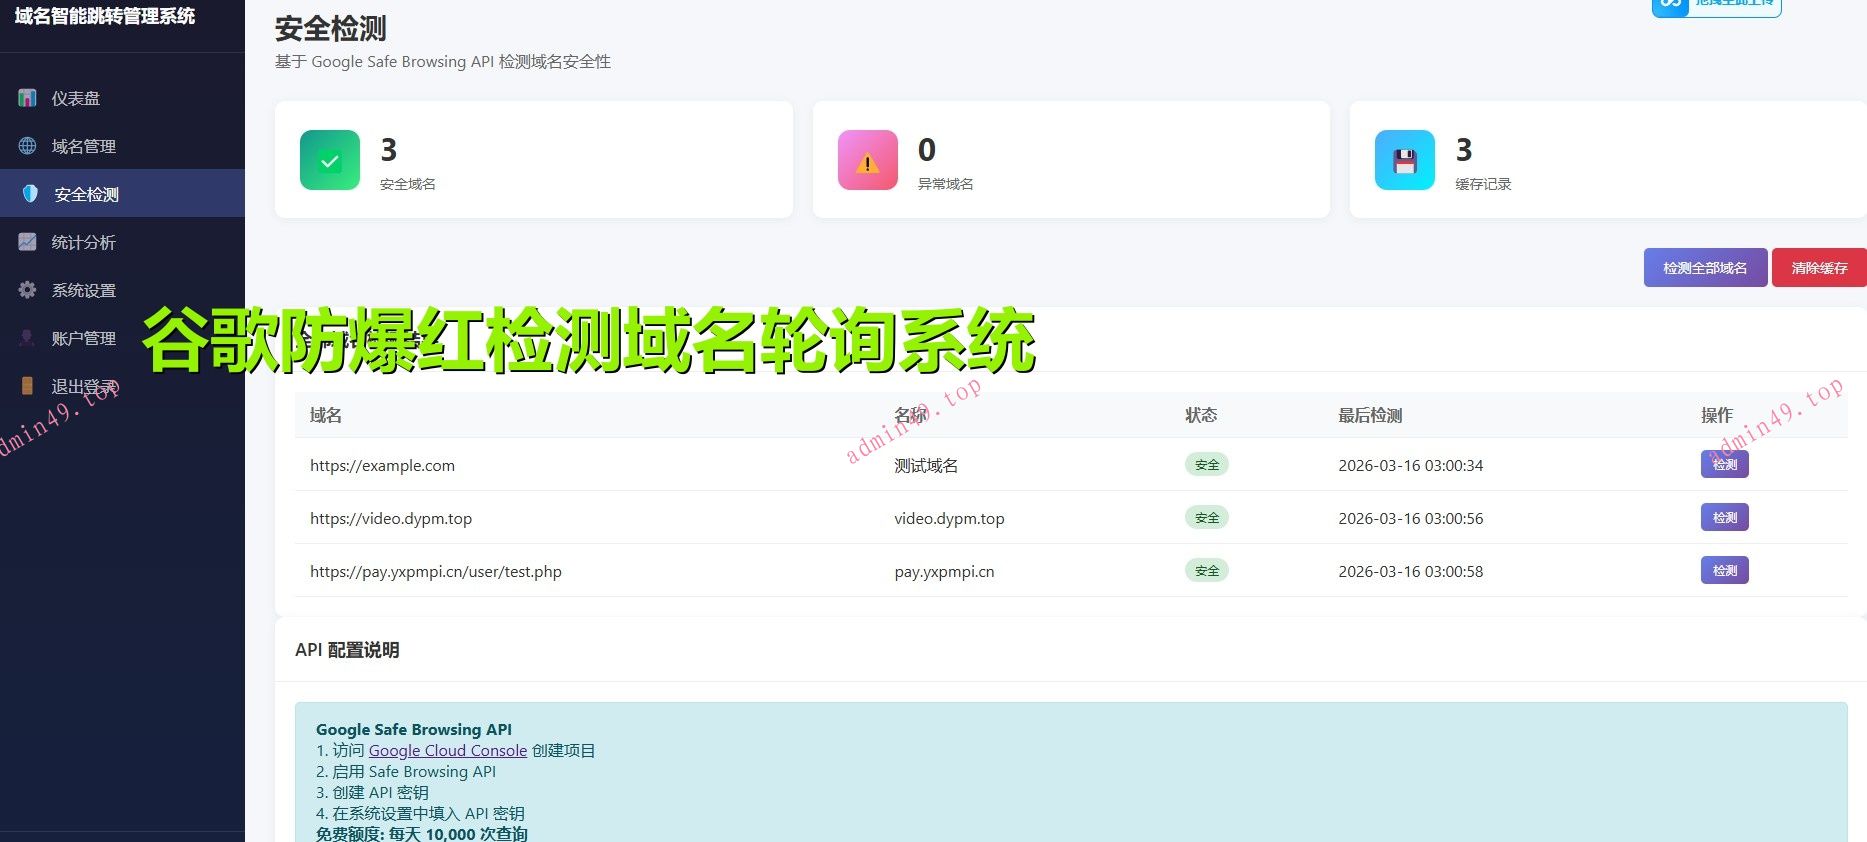Click the blue floppy-disk cache icon
This screenshot has width=1867, height=842.
[1404, 160]
